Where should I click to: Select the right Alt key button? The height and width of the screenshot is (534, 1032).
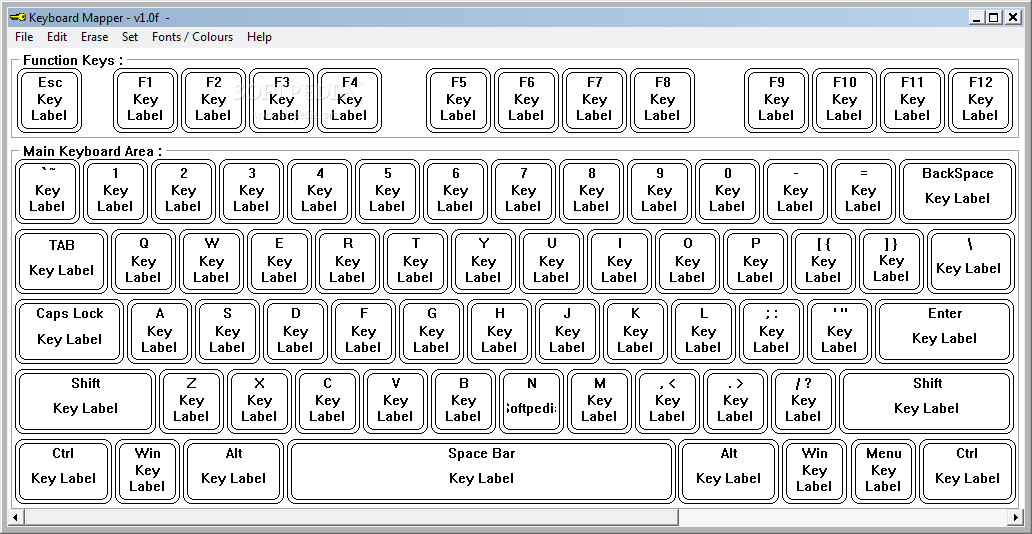click(729, 471)
